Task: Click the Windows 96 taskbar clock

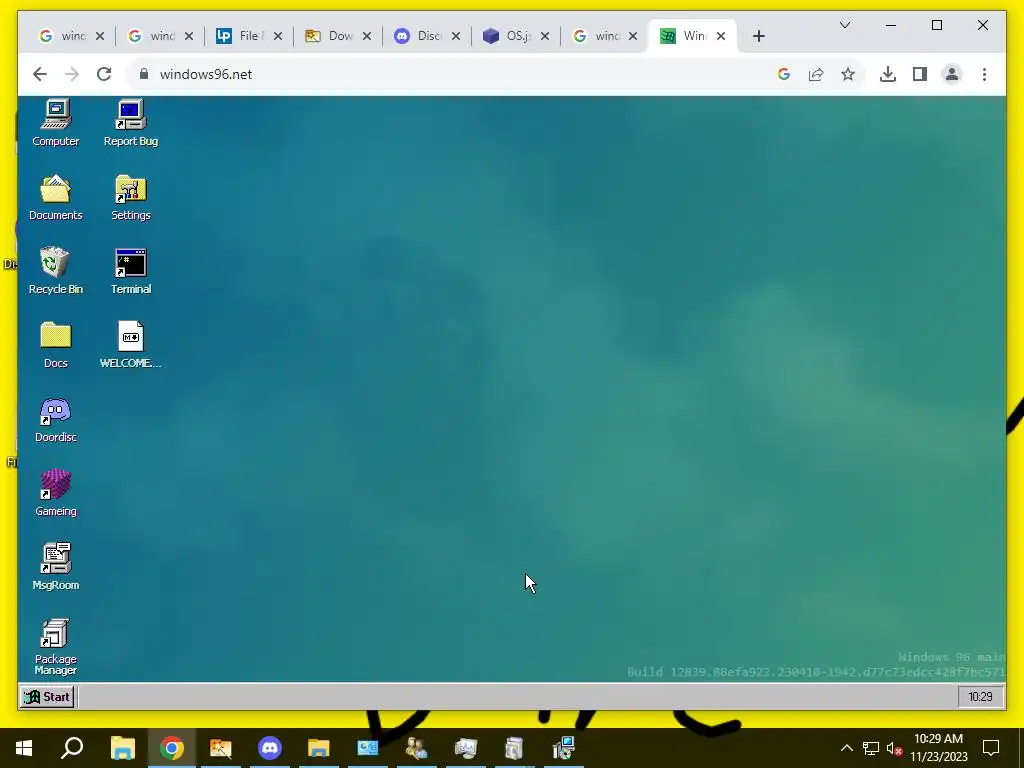Action: (x=980, y=697)
